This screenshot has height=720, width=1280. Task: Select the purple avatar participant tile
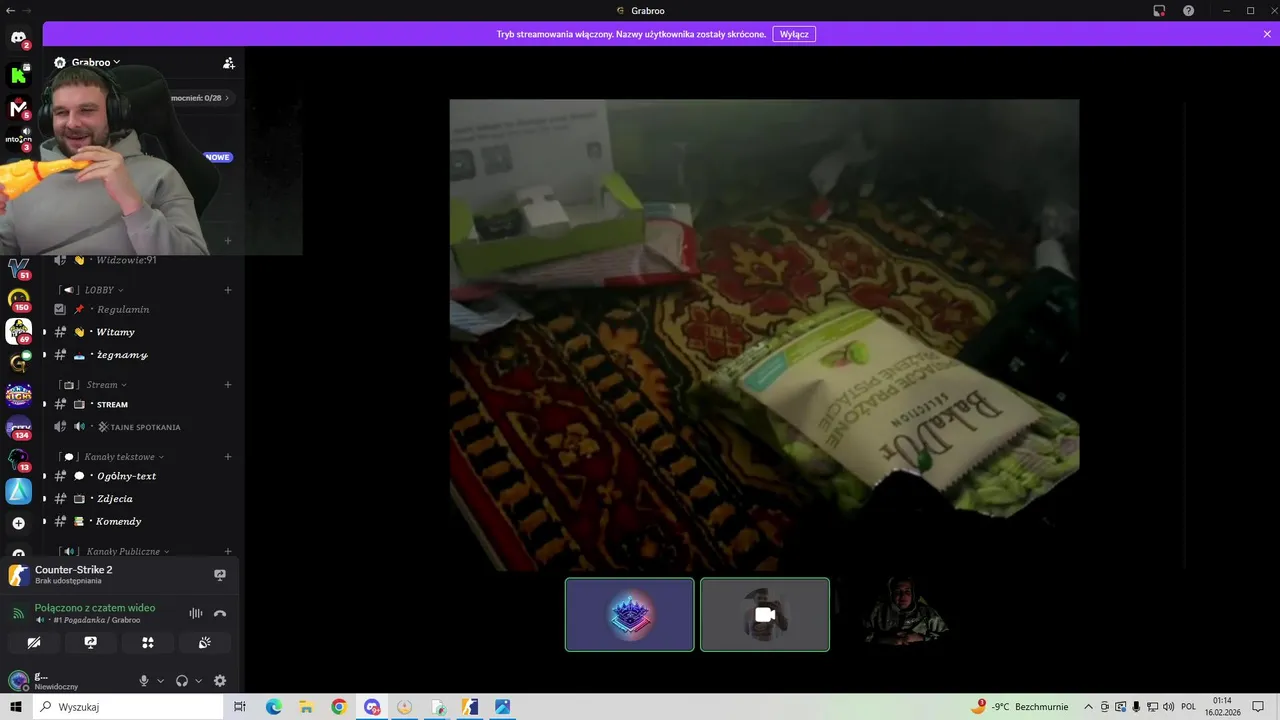(630, 615)
